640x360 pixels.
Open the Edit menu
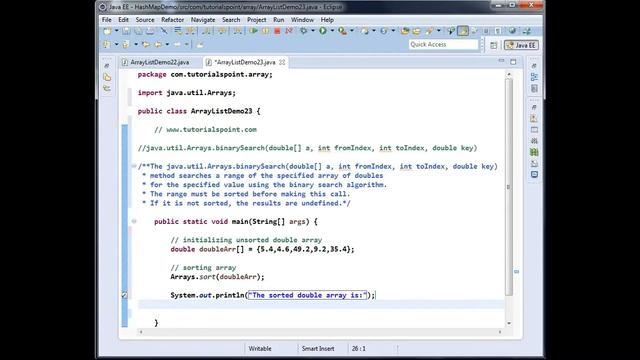point(123,20)
